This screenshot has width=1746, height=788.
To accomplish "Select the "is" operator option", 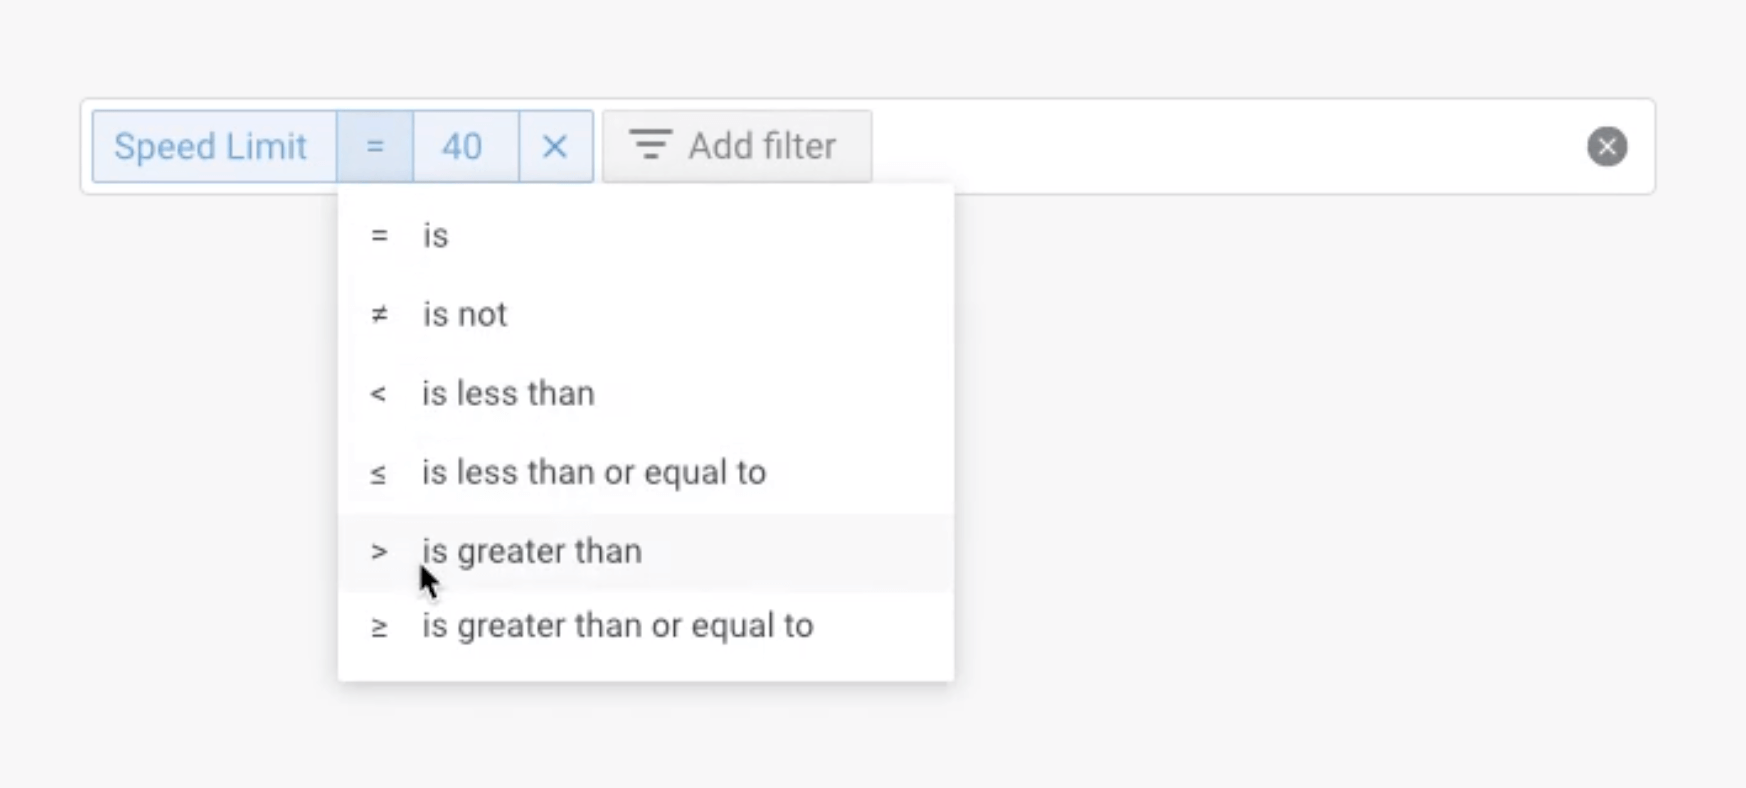I will coord(436,236).
